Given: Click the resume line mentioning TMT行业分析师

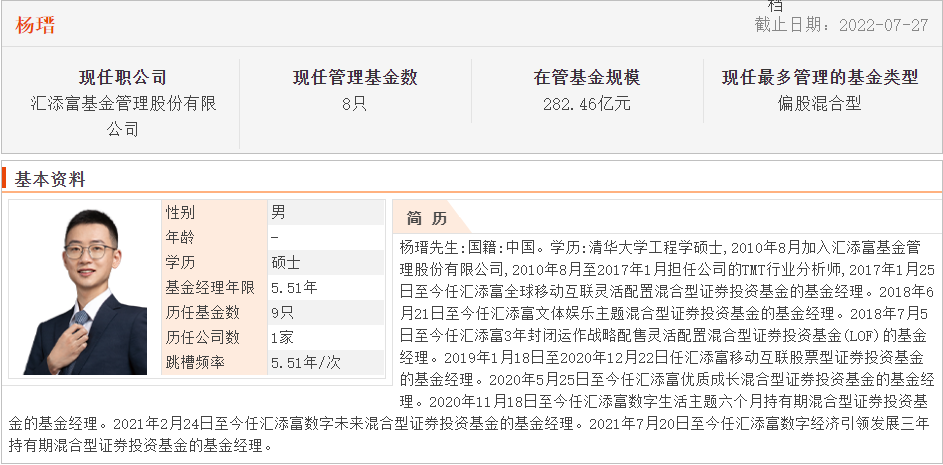Looking at the screenshot, I should click(x=668, y=269).
